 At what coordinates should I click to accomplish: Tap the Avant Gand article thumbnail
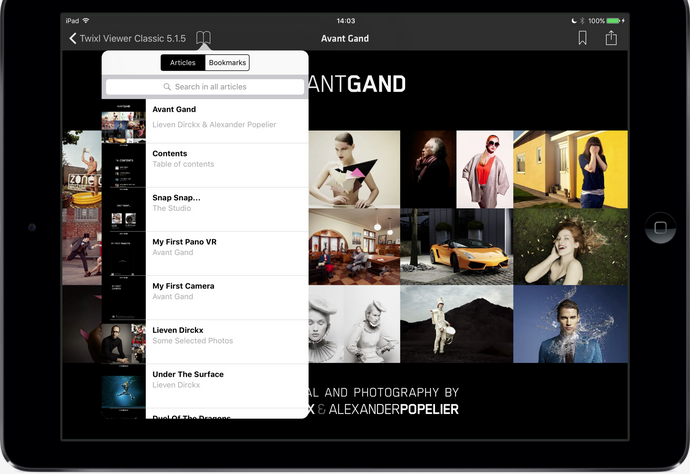pos(124,121)
